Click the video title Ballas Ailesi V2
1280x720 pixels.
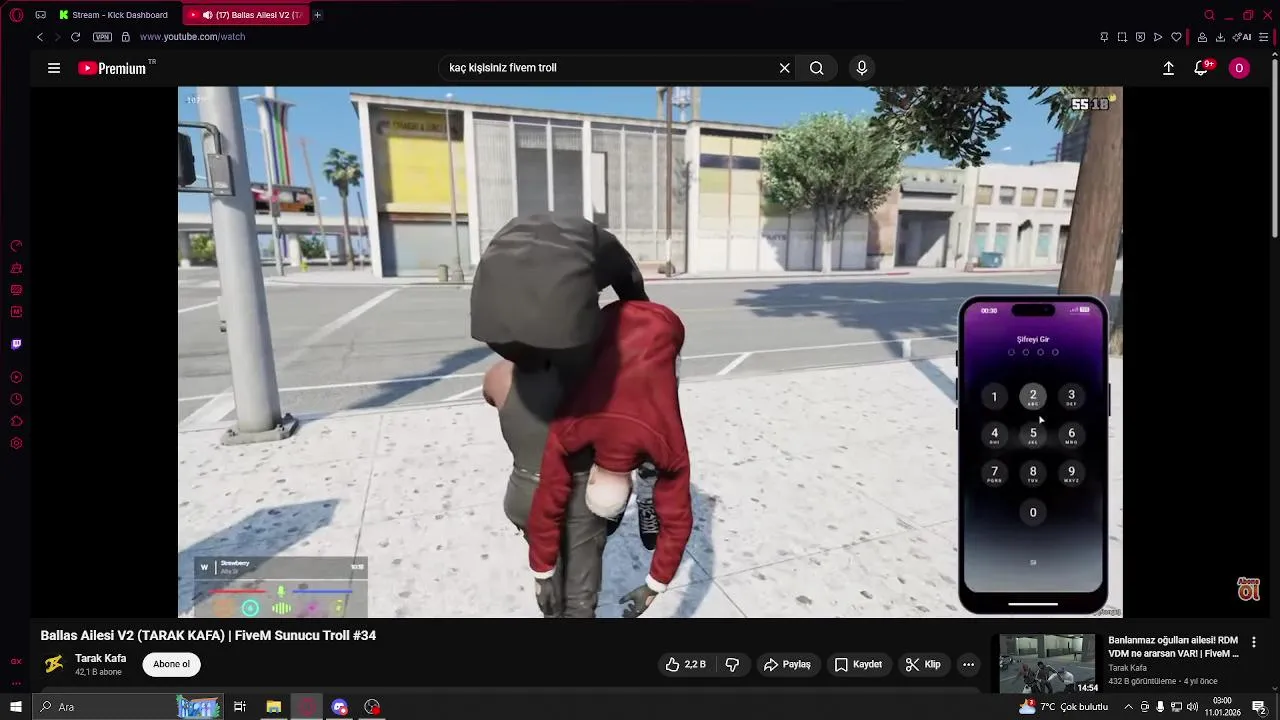[208, 636]
